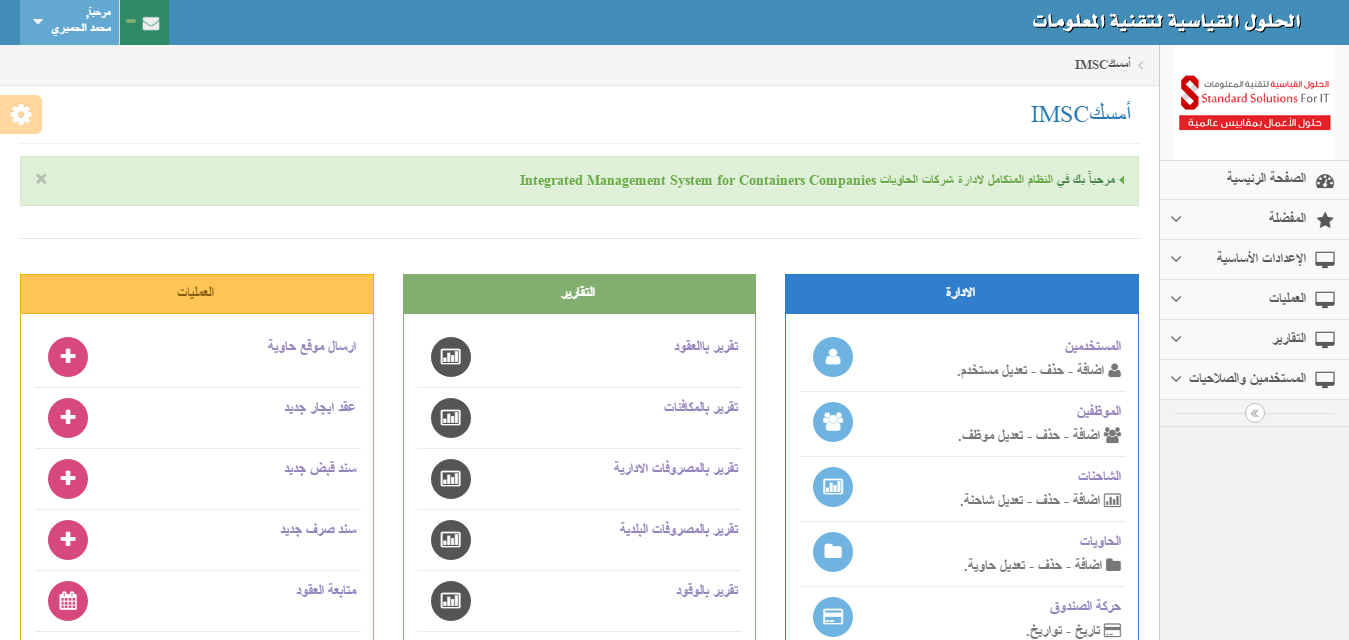Click the orange العمليات panel header
Screen dimensions: 1349x640
[x=196, y=293]
